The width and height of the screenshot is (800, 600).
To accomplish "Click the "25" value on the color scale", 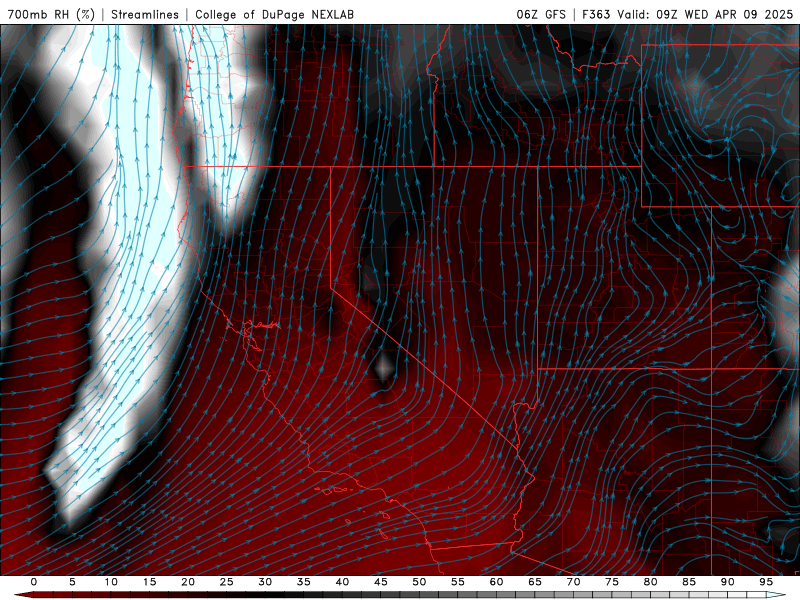I will pyautogui.click(x=227, y=582).
